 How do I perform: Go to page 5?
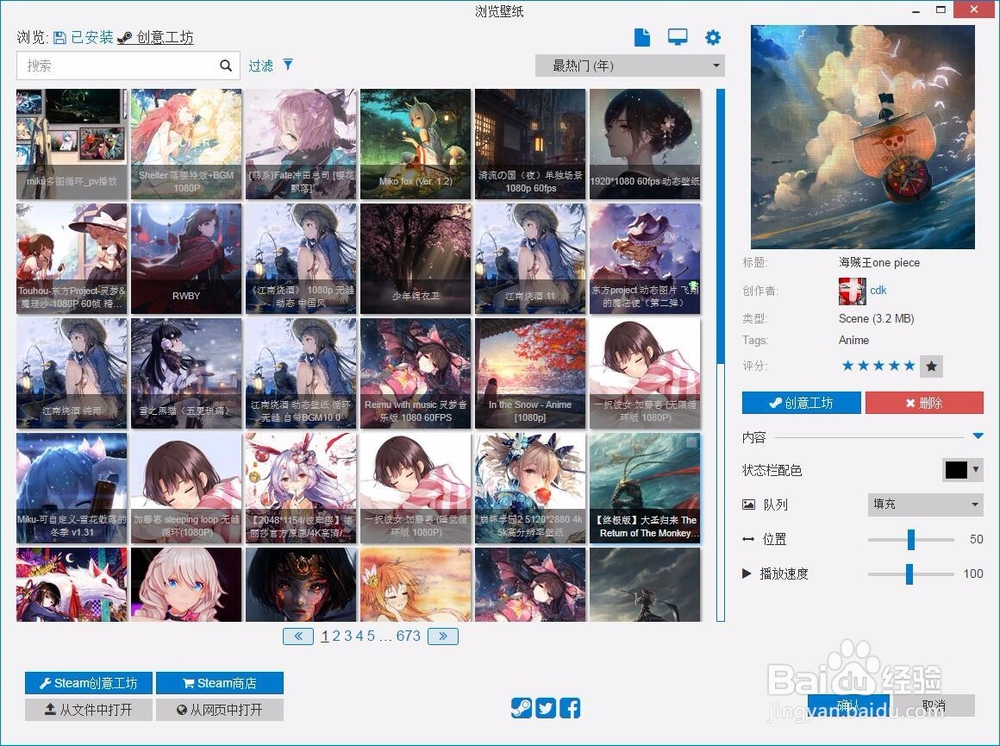(x=371, y=636)
